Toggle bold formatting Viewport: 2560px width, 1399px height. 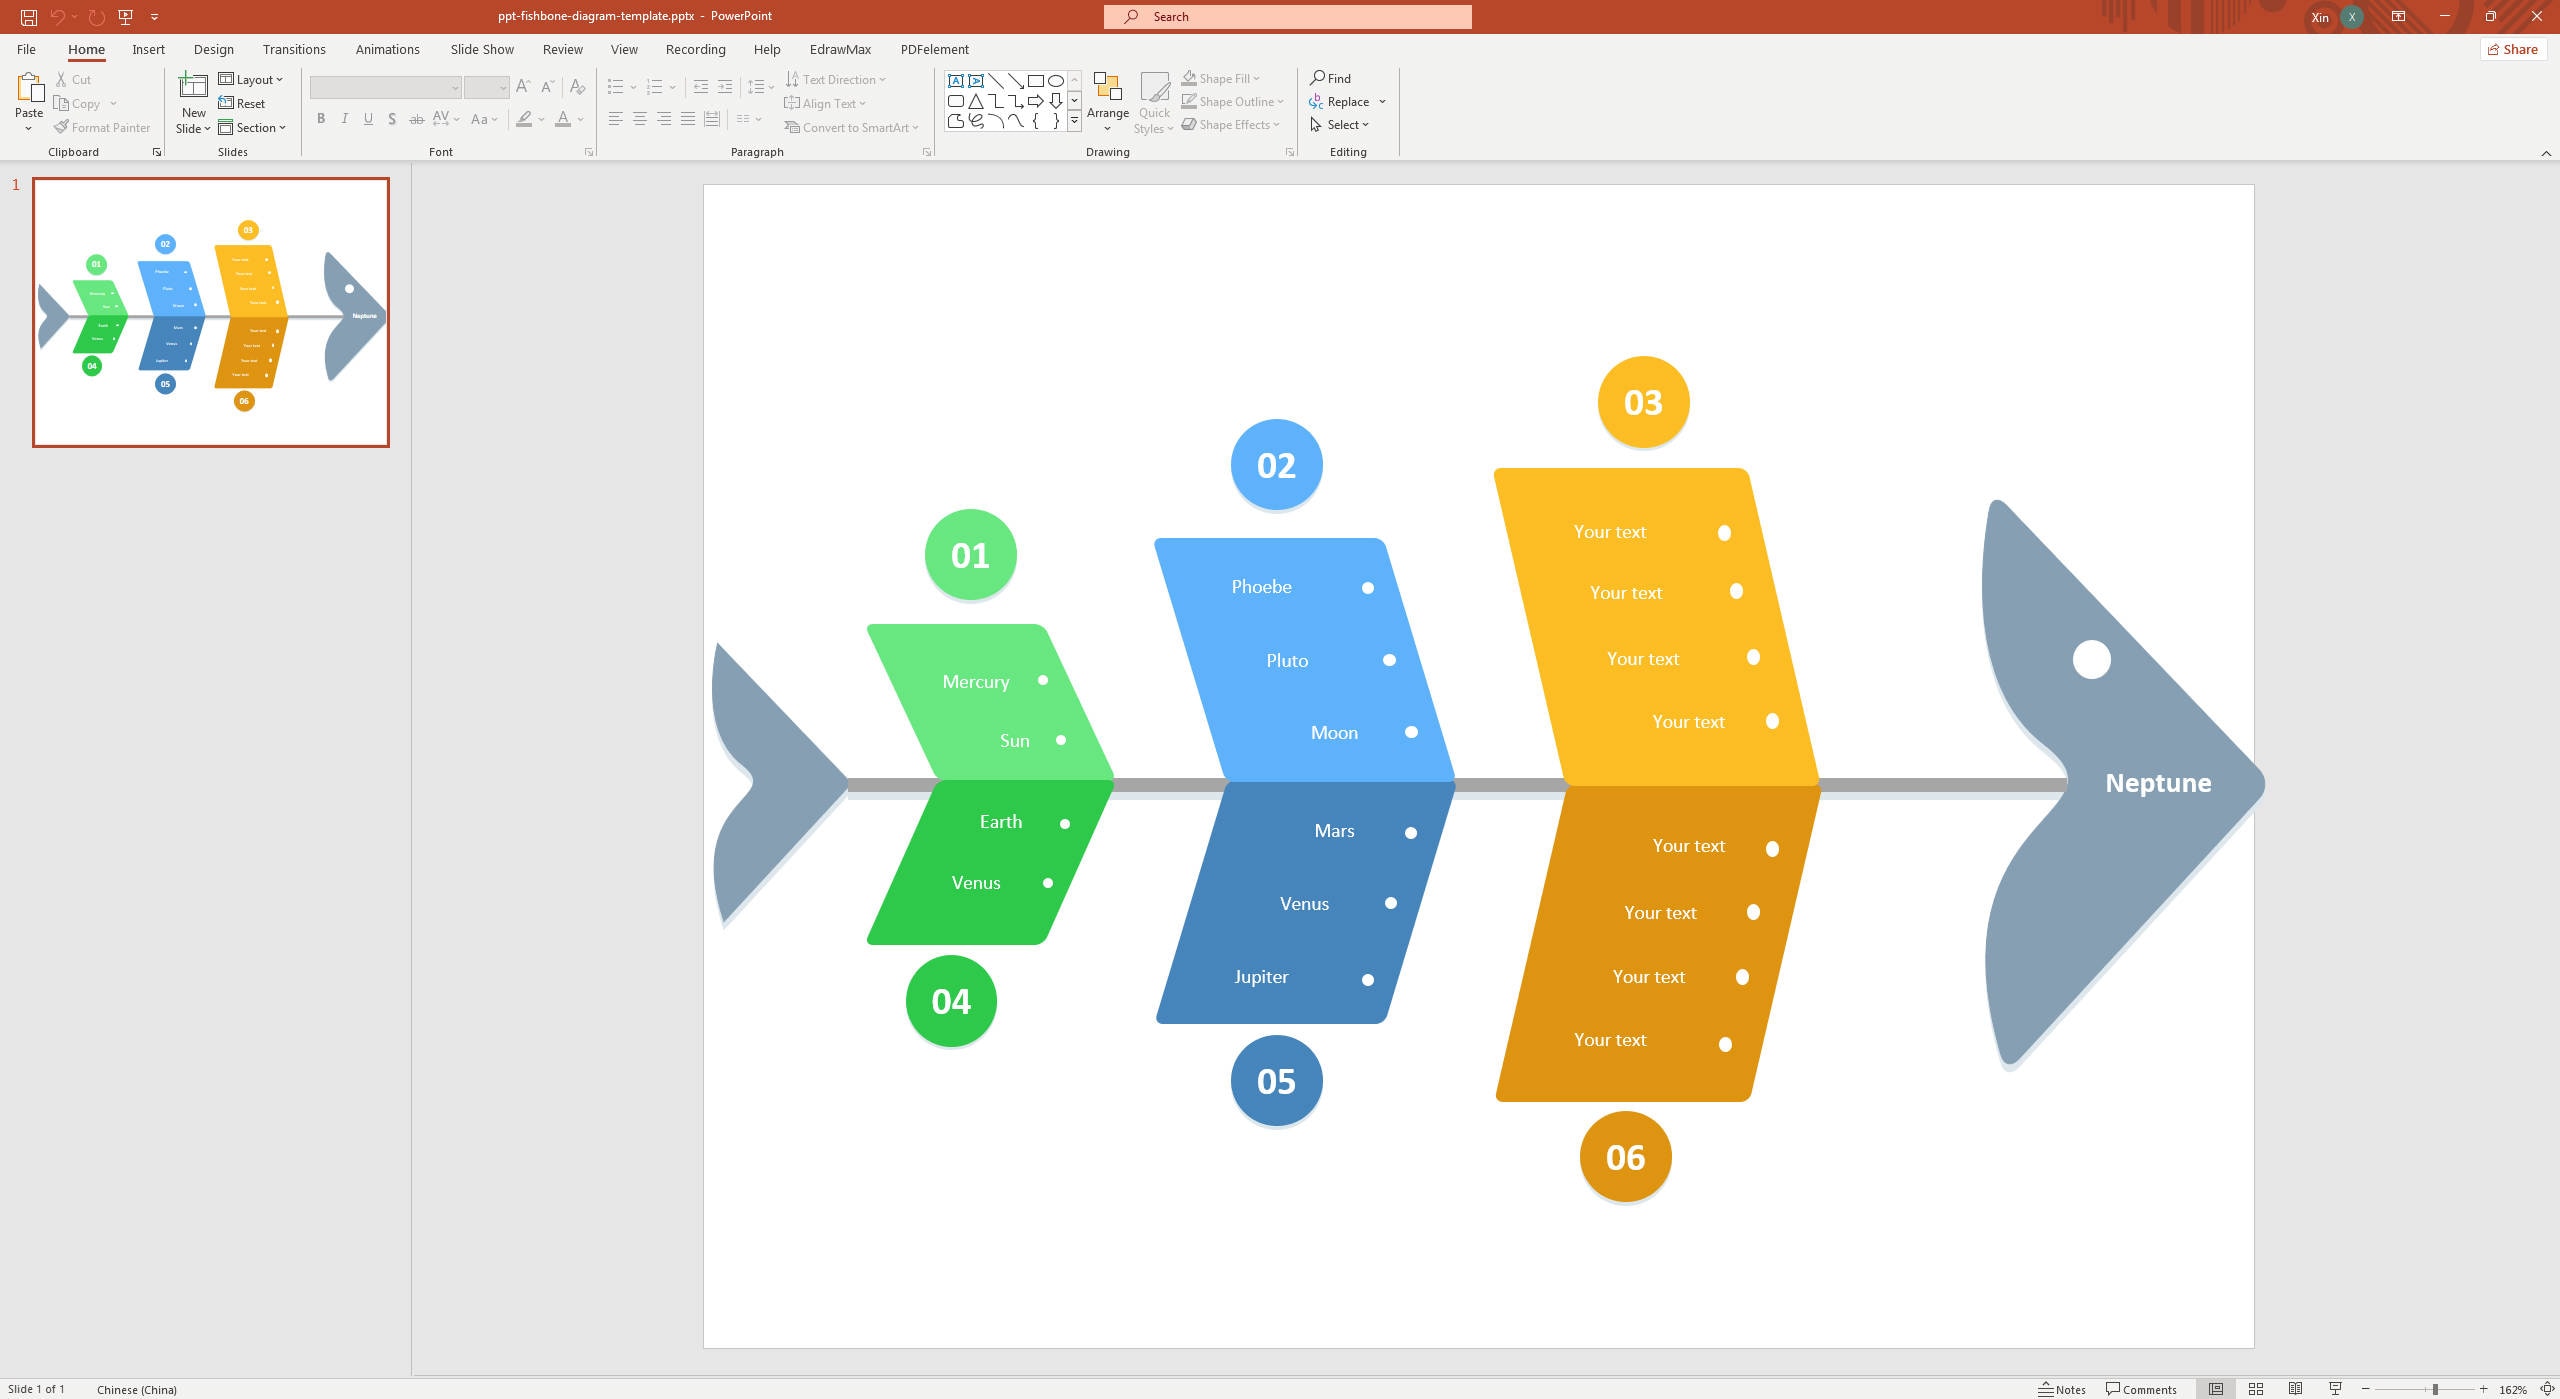320,119
